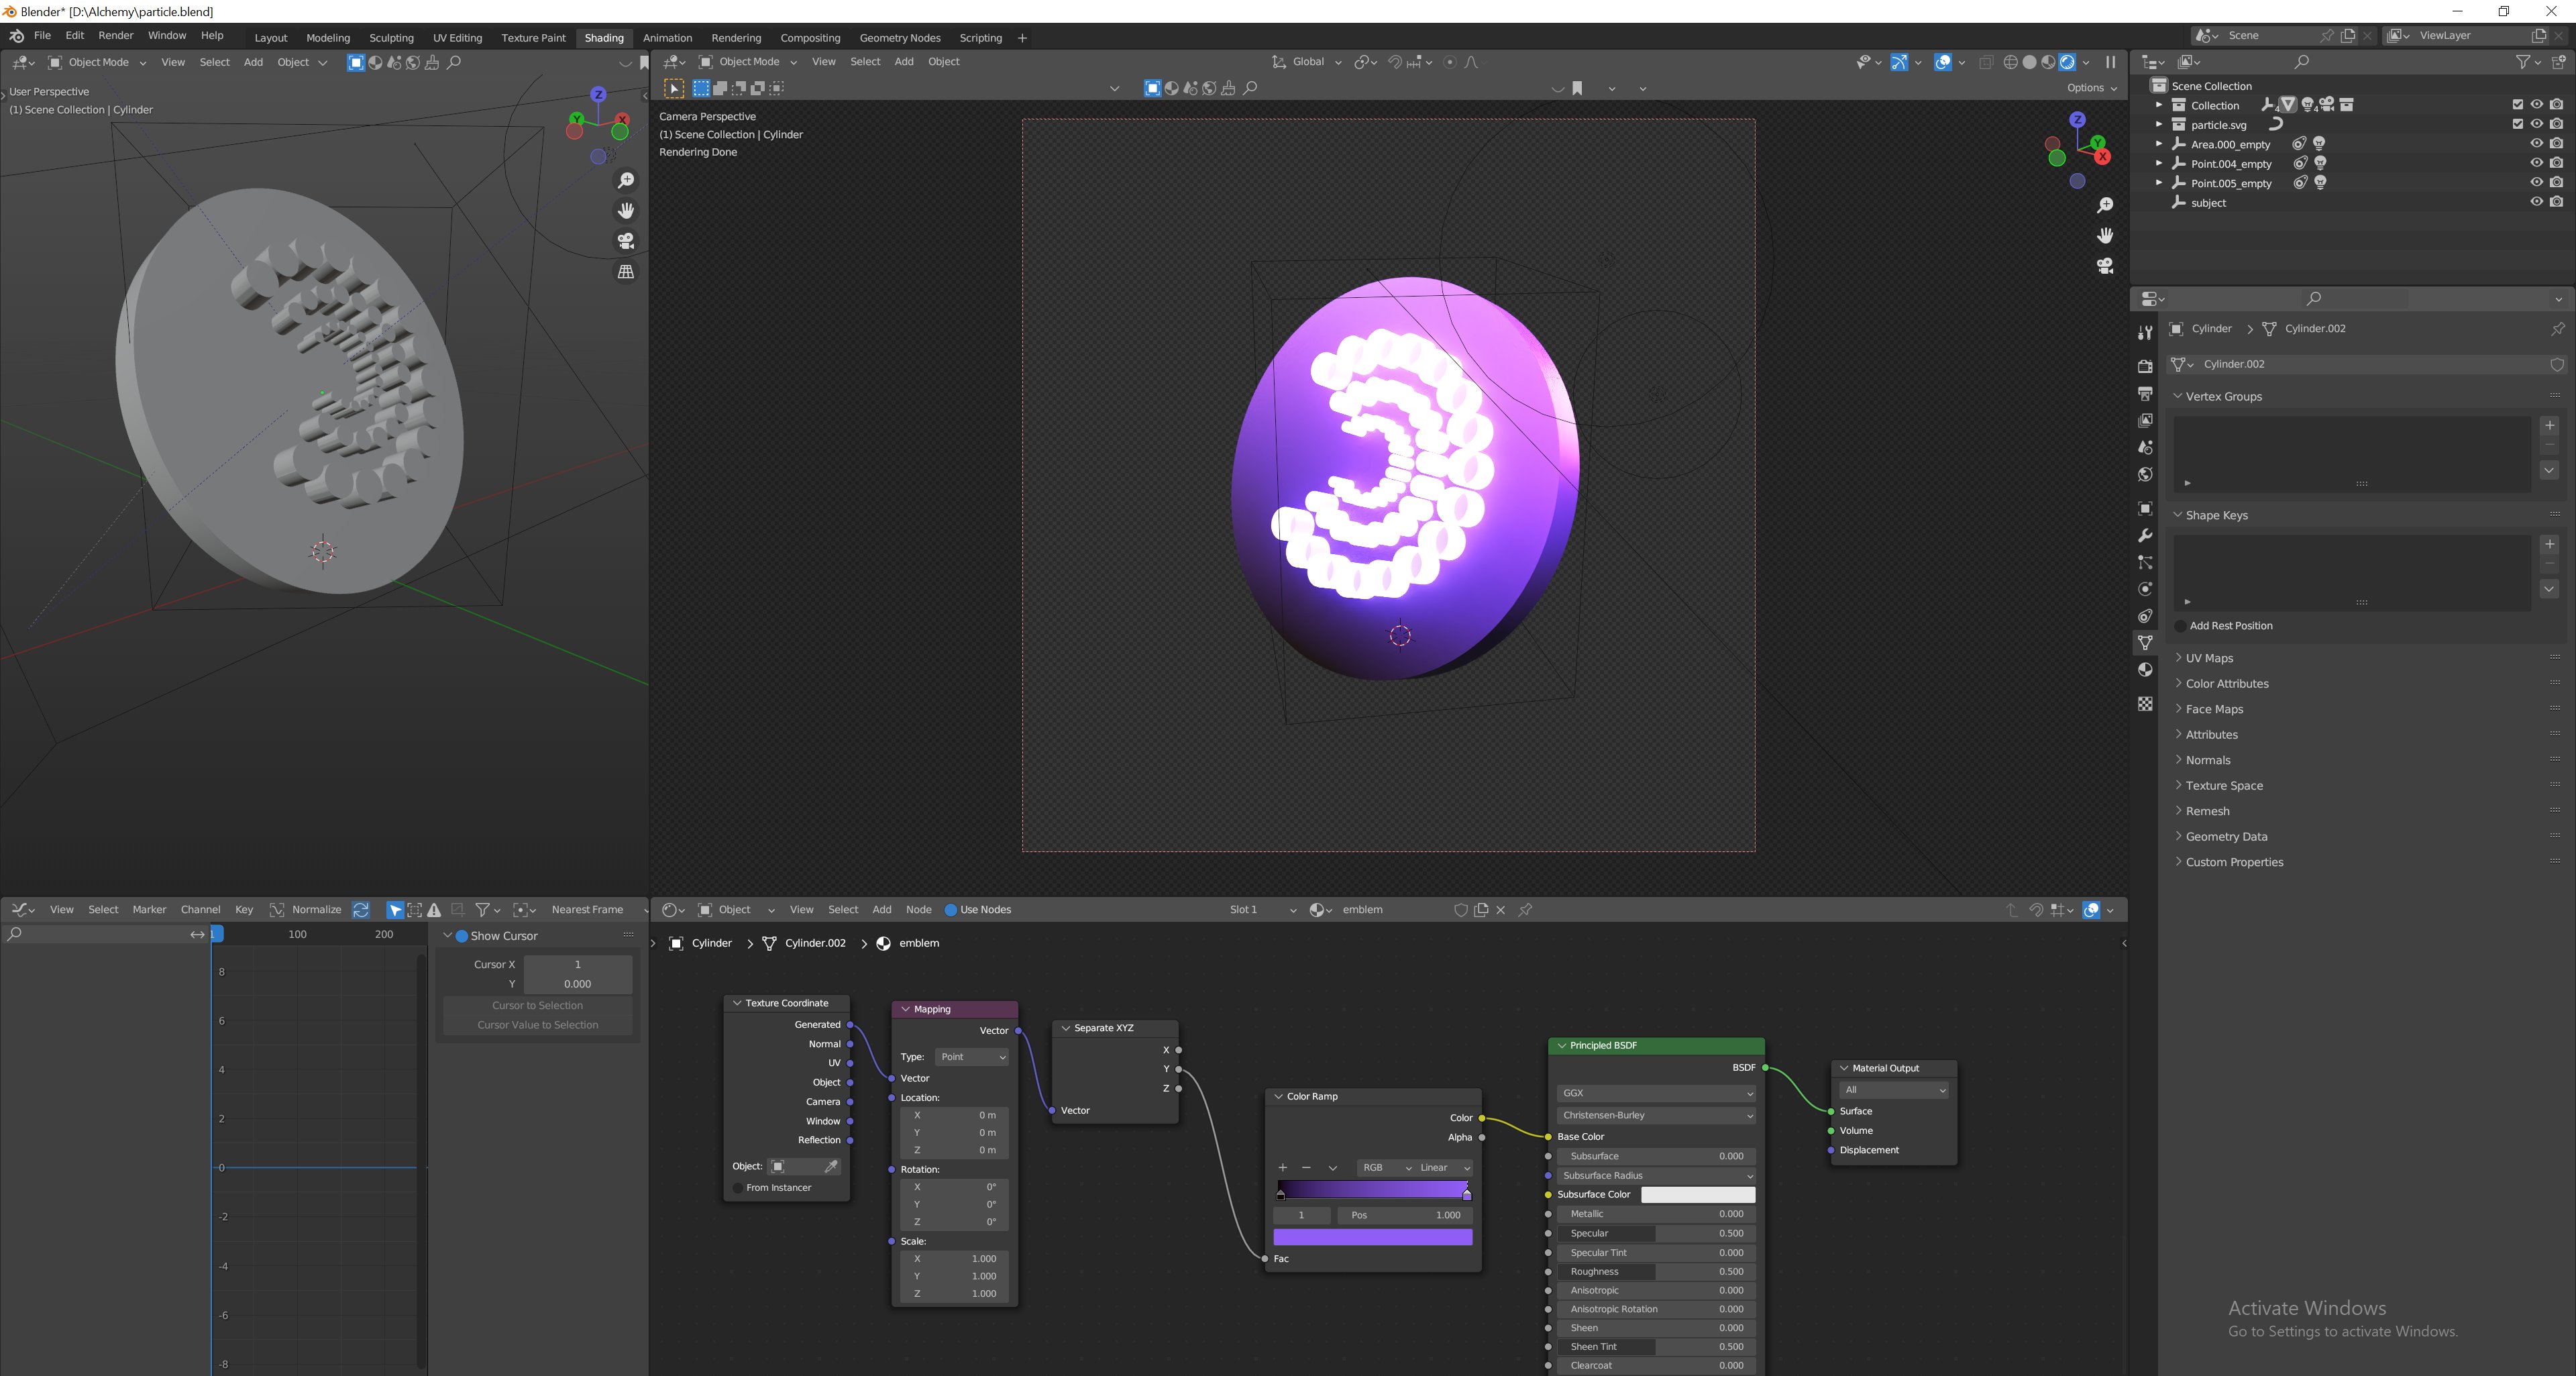Open the Material properties tab icon
The width and height of the screenshot is (2576, 1376).
click(2145, 670)
